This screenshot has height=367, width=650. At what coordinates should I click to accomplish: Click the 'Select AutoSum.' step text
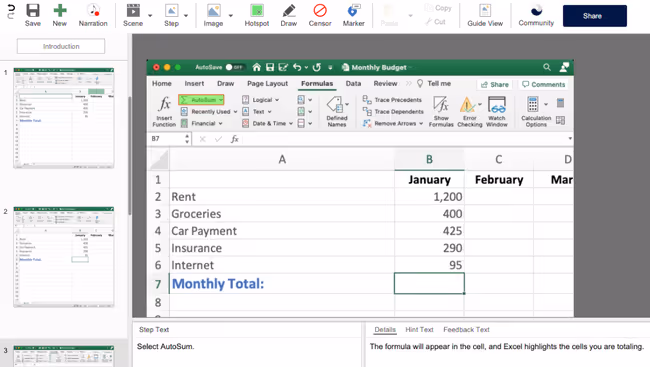click(165, 346)
